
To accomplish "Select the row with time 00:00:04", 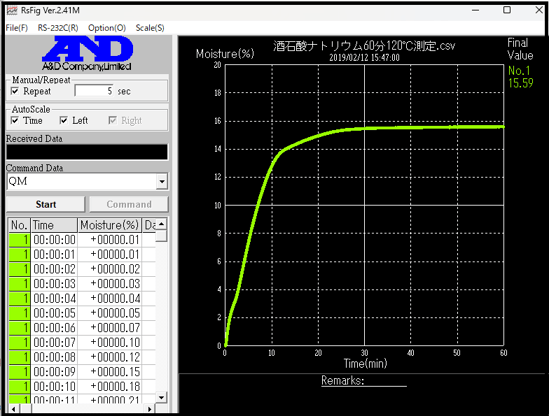I will [82, 299].
